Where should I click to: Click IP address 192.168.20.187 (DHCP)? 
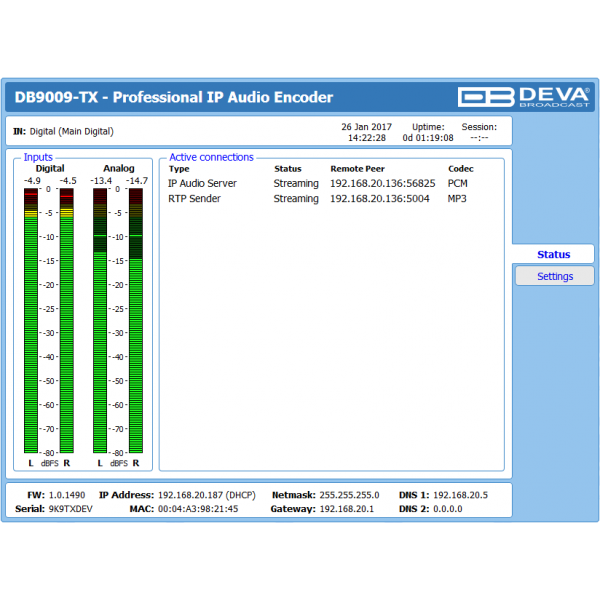pyautogui.click(x=207, y=495)
